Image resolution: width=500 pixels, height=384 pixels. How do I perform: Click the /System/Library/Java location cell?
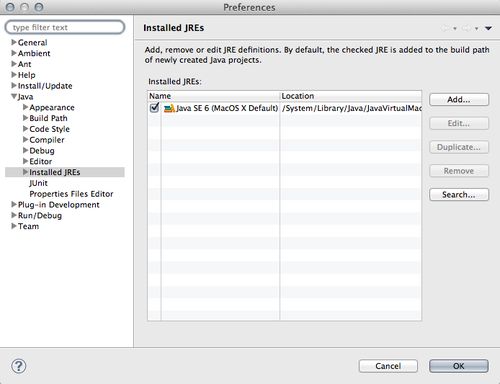352,108
